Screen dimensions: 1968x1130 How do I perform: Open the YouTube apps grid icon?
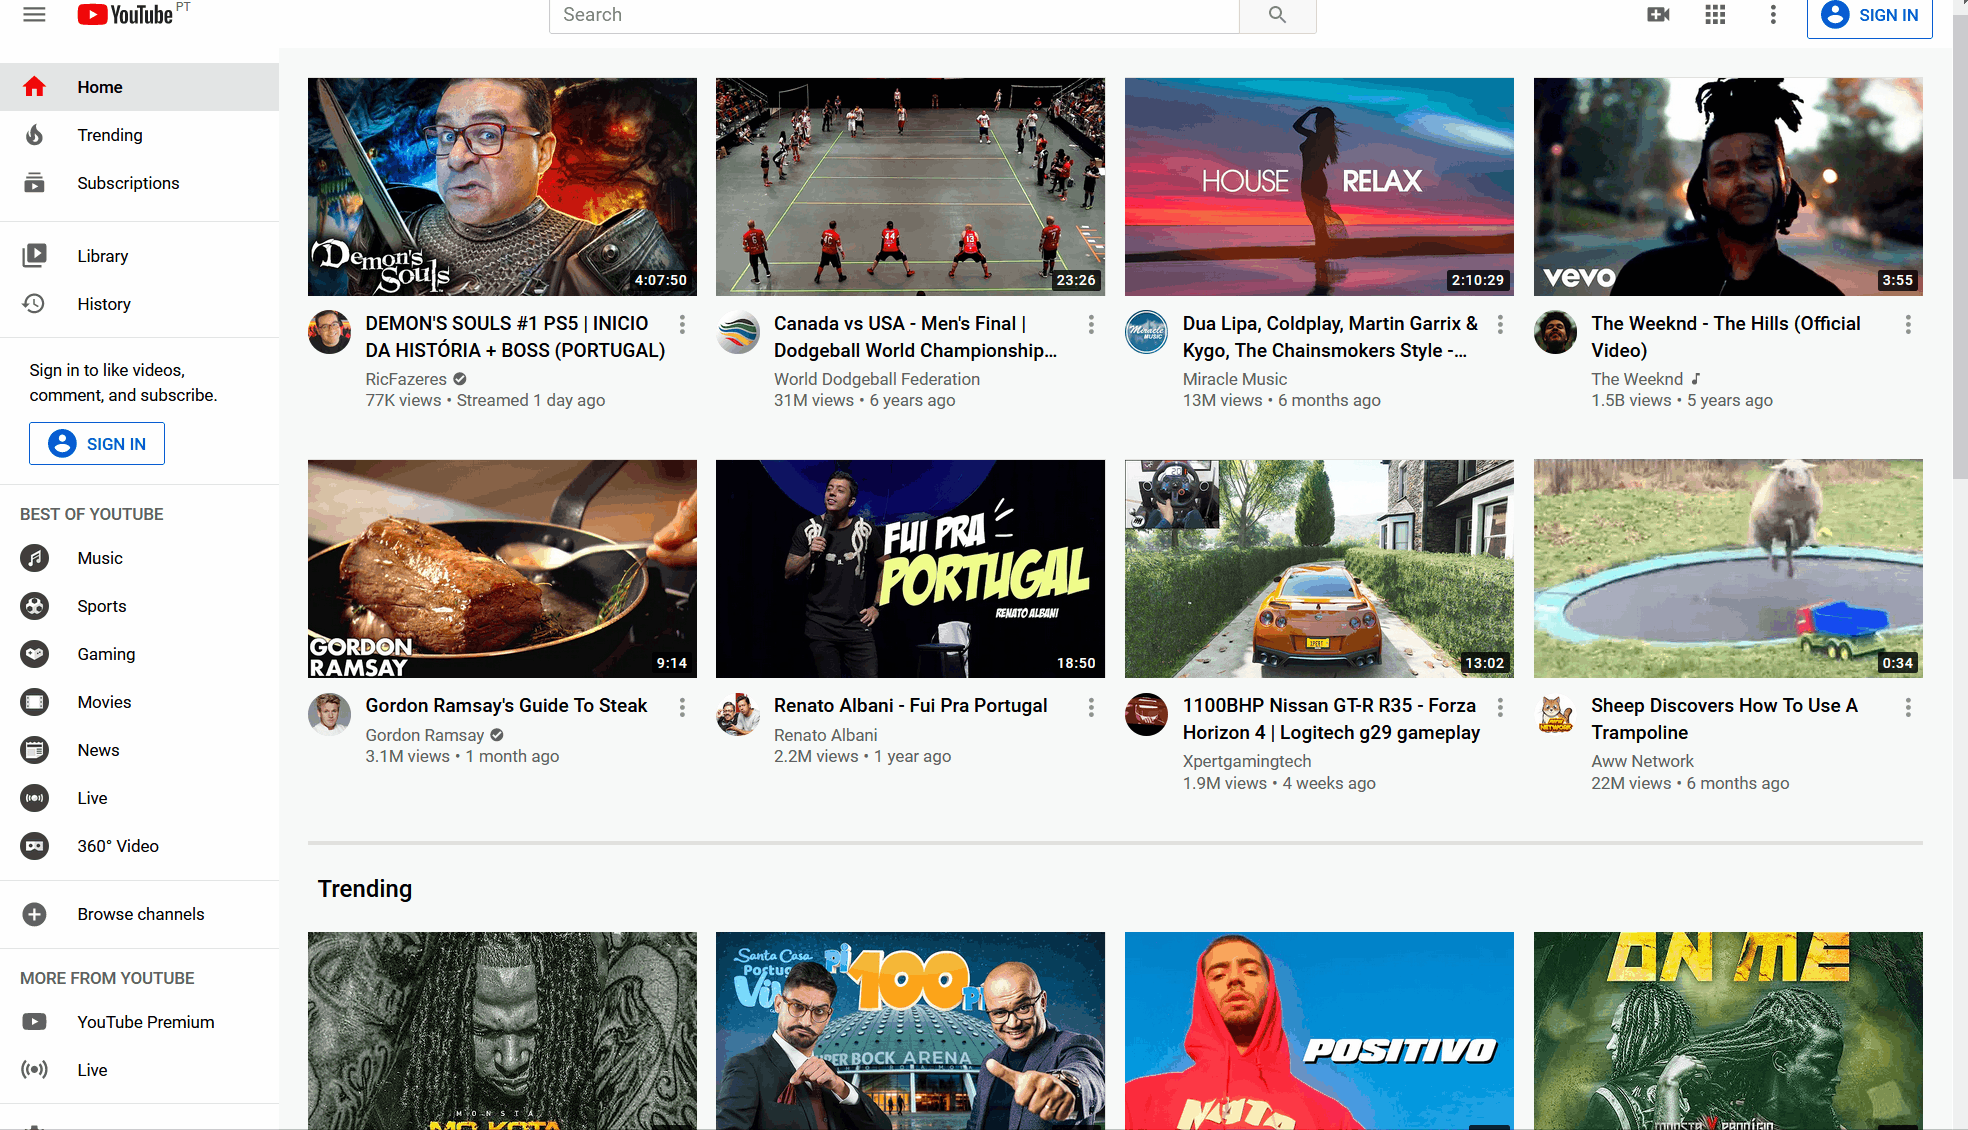pyautogui.click(x=1715, y=15)
